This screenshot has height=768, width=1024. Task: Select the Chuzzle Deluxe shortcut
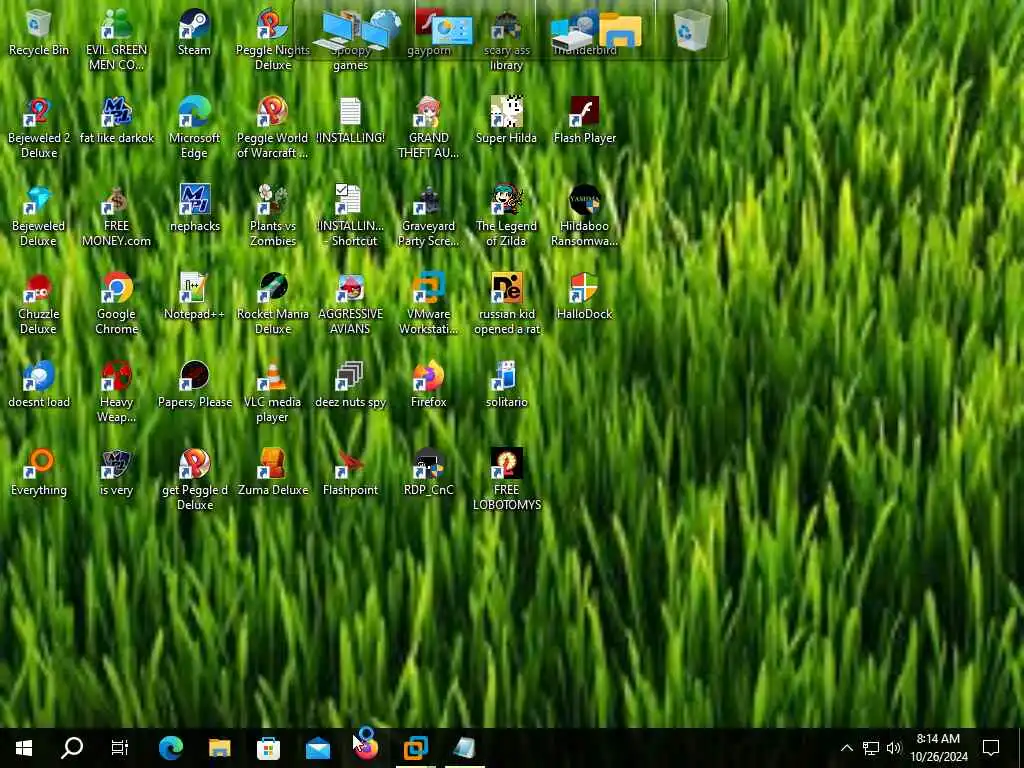point(39,304)
